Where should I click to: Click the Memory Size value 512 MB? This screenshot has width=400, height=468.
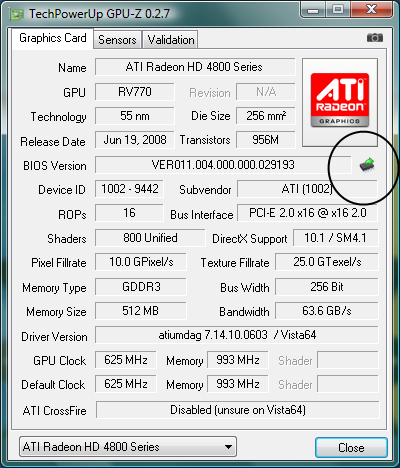141,311
